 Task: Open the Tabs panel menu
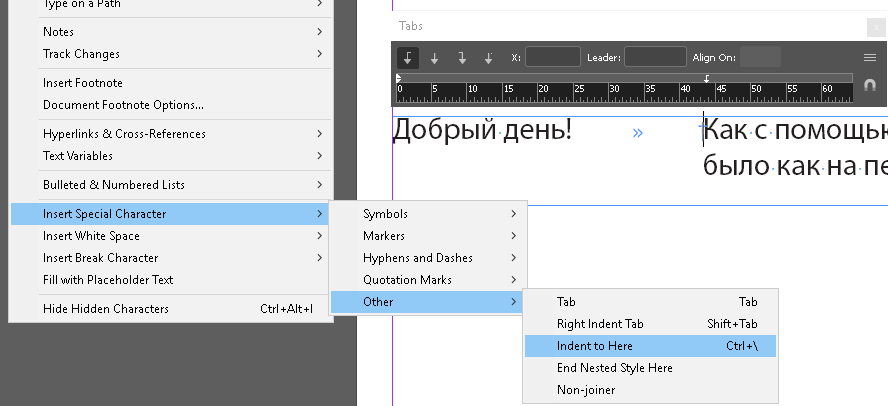(870, 57)
